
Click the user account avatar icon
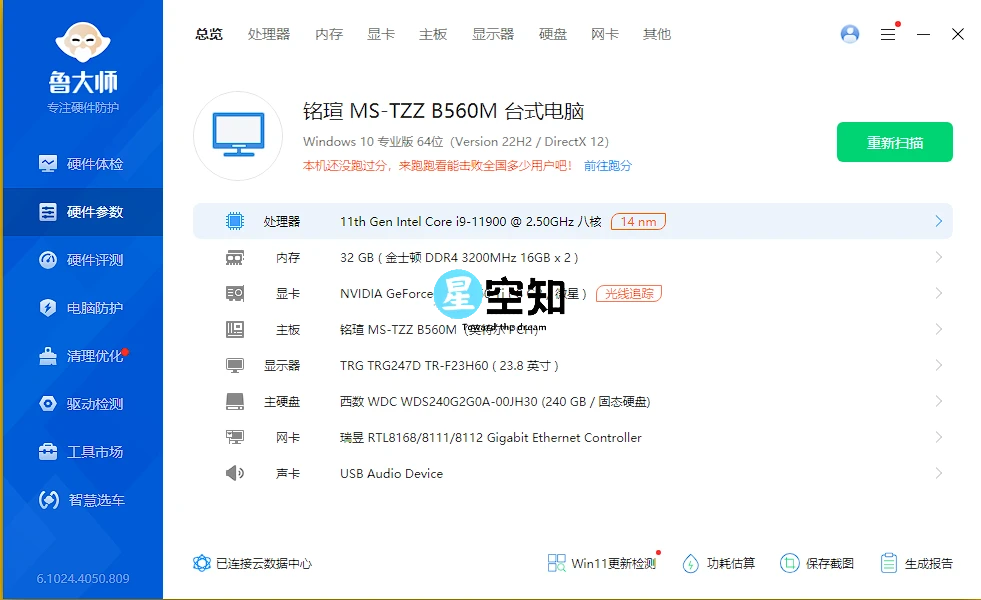pyautogui.click(x=849, y=33)
